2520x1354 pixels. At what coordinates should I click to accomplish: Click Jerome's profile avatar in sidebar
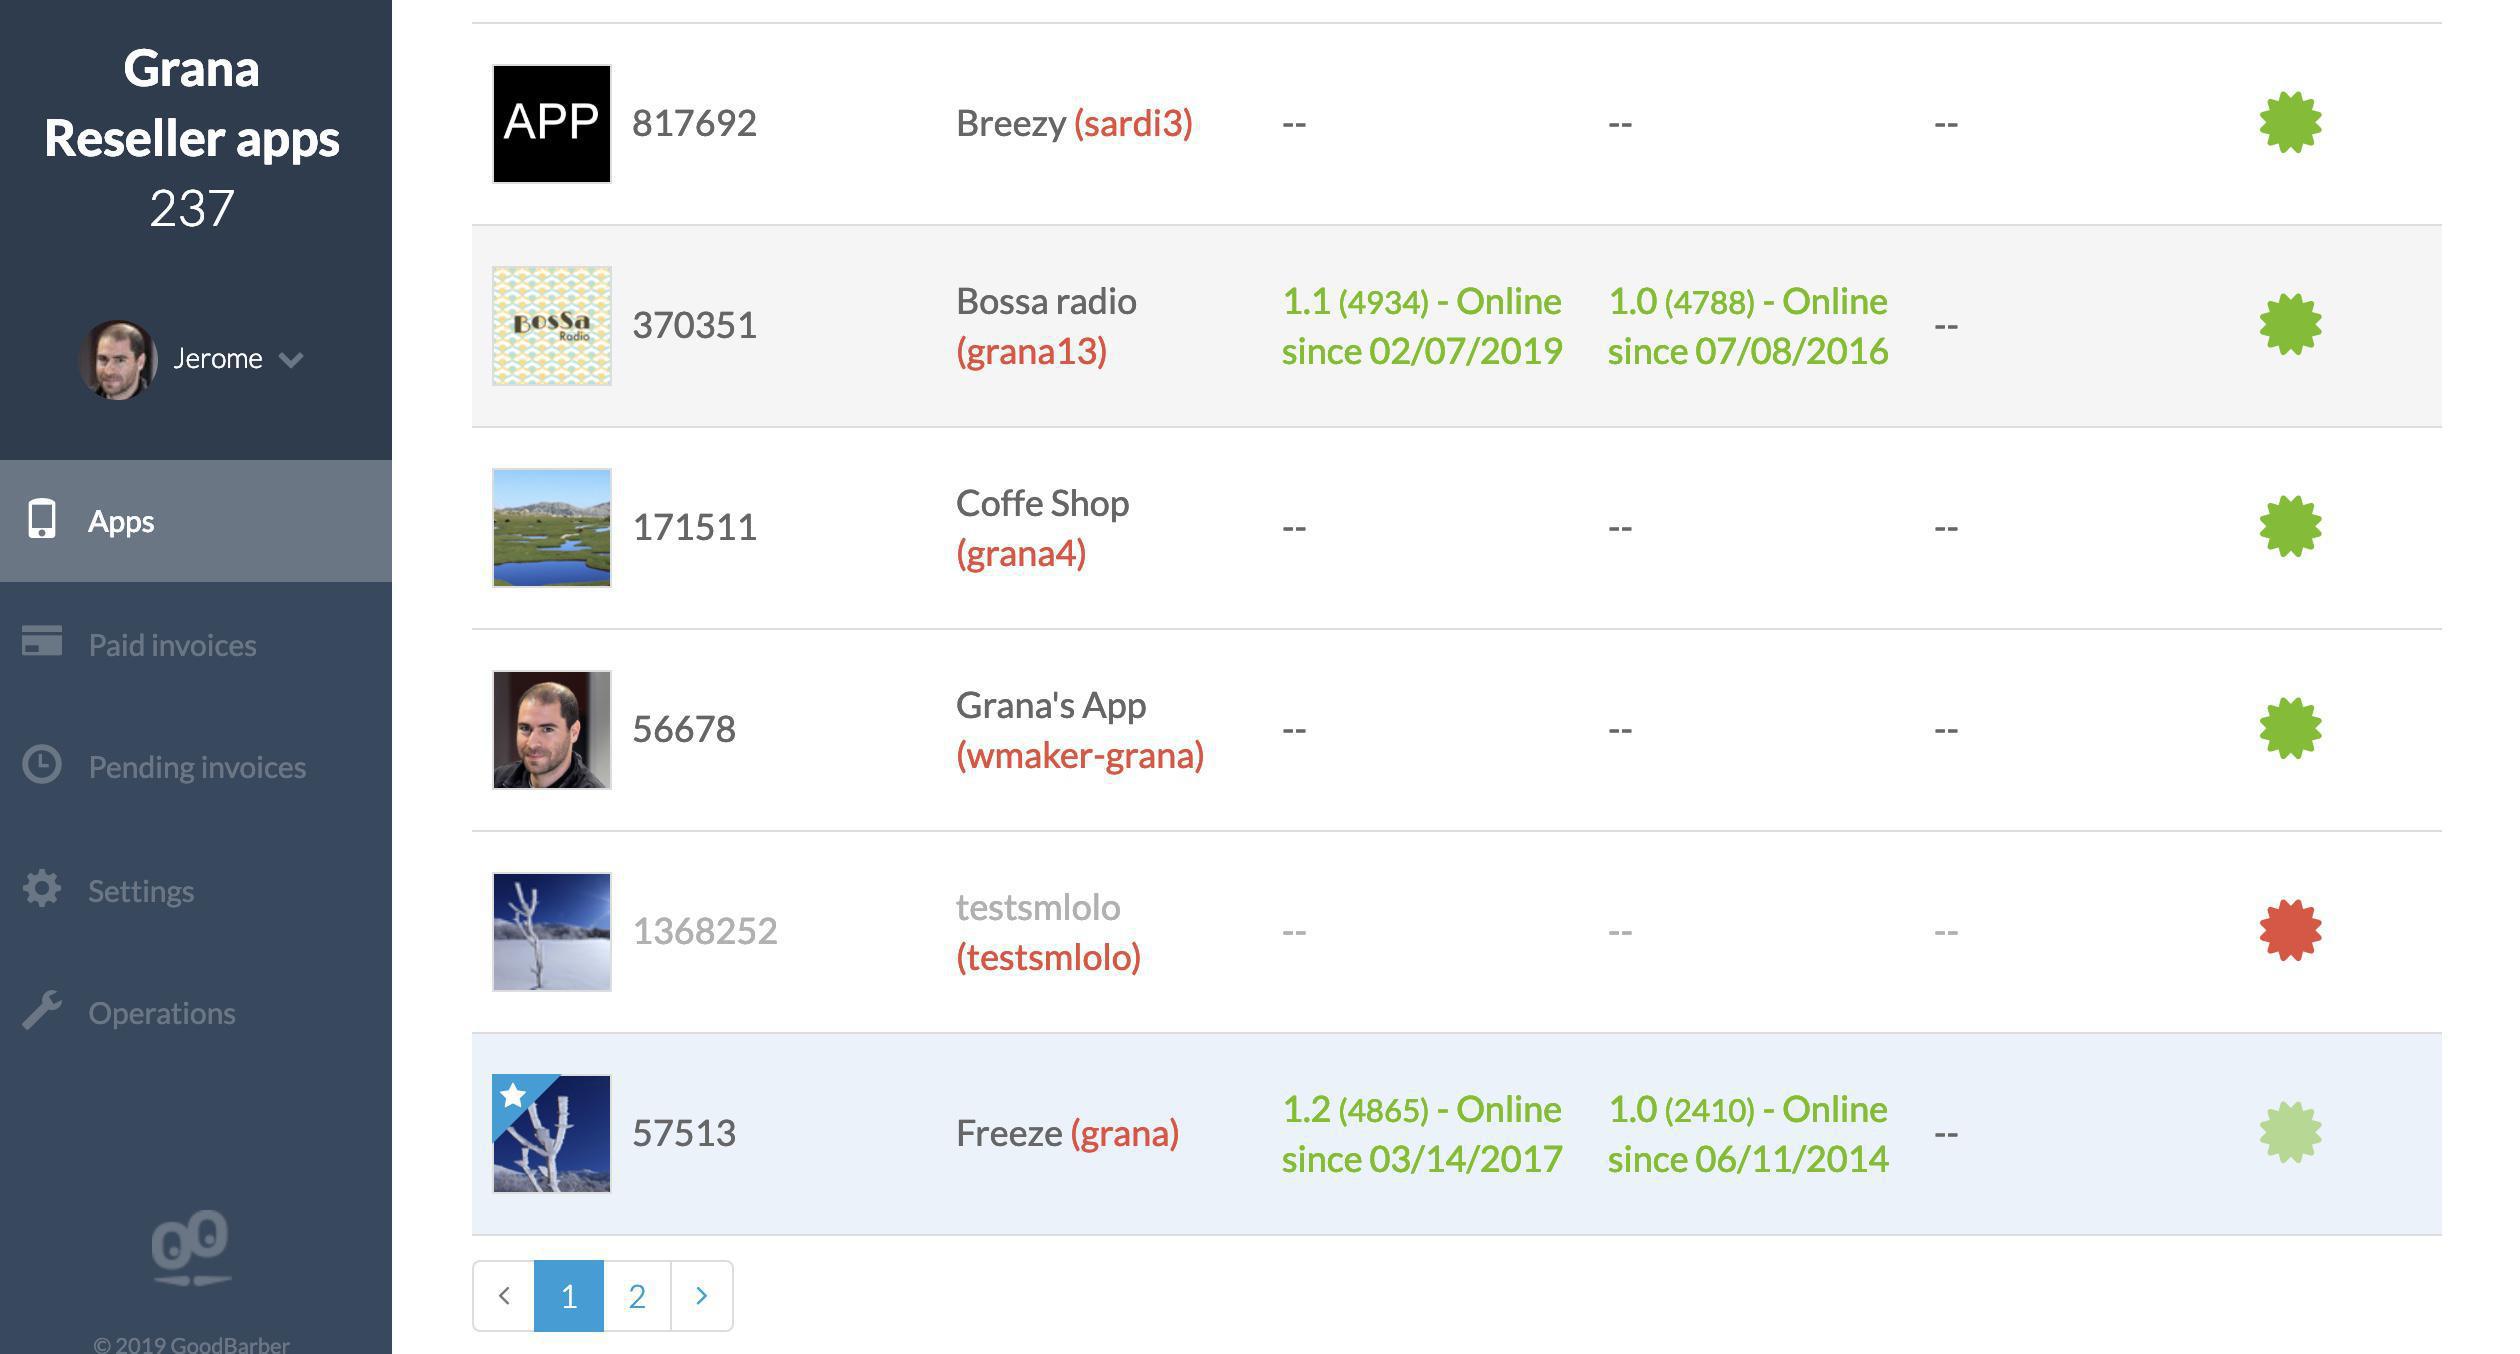tap(118, 360)
